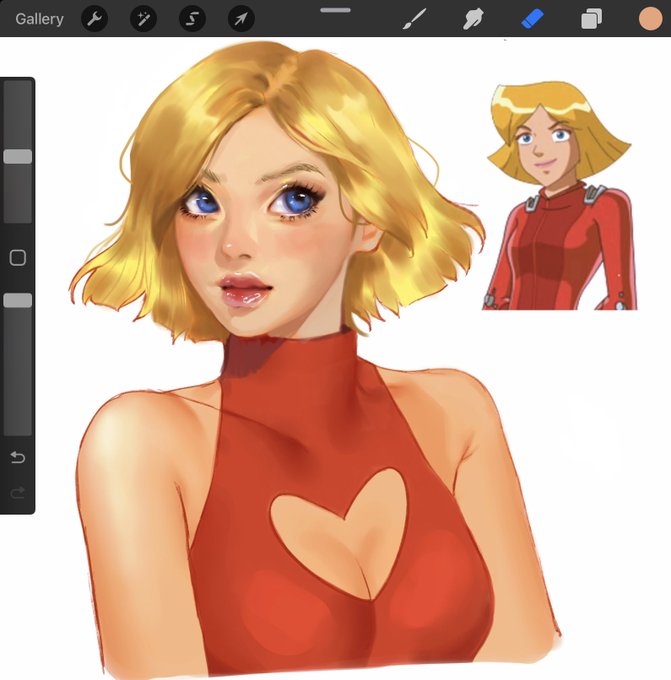Activate the Selection tool

(193, 19)
